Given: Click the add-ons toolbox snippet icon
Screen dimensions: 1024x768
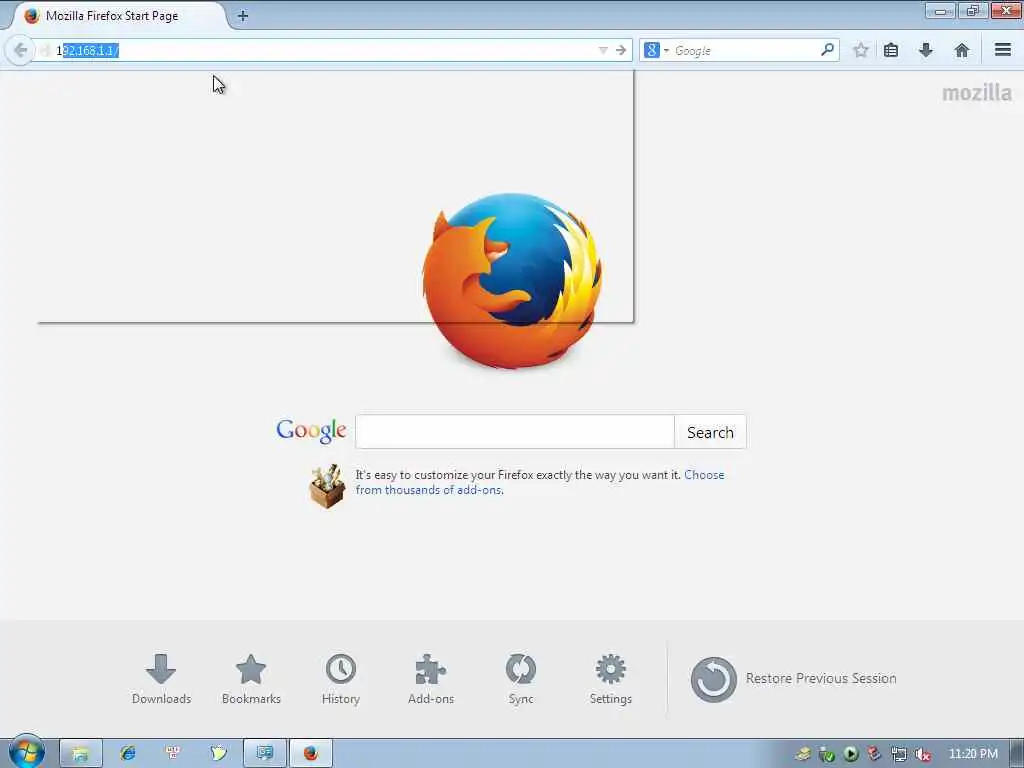Looking at the screenshot, I should 327,486.
